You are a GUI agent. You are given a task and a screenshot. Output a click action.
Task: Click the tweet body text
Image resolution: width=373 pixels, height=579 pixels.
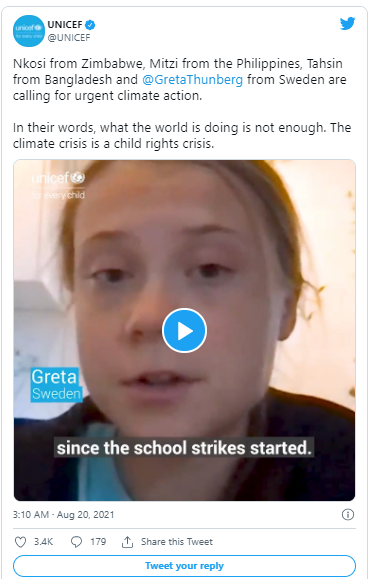pos(181,103)
